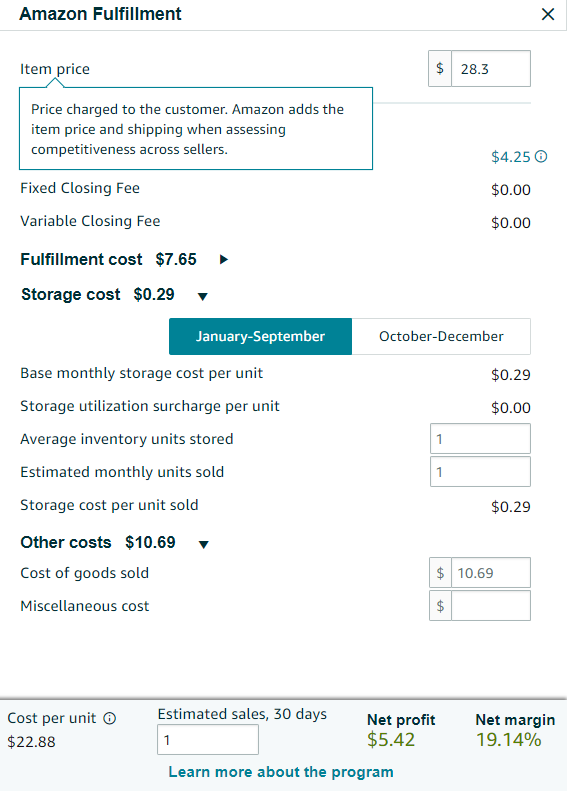Screen dimensions: 567x791
Task: Close the Amazon Fulfillment panel
Action: (x=548, y=14)
